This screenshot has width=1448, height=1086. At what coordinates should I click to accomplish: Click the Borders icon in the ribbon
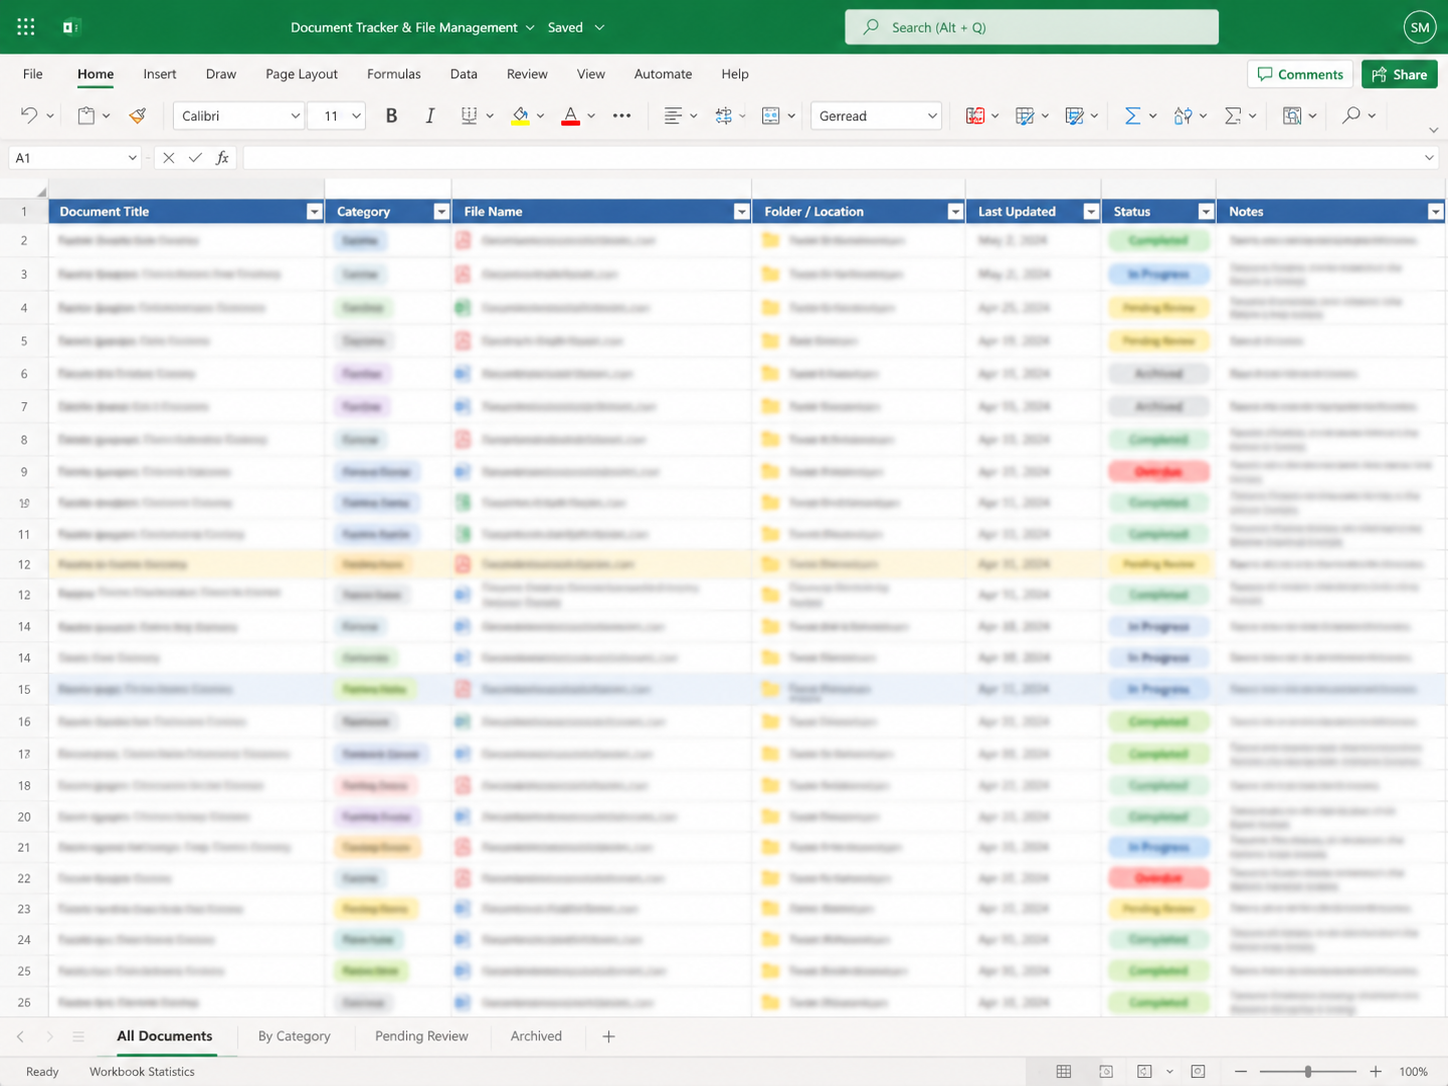coord(469,116)
